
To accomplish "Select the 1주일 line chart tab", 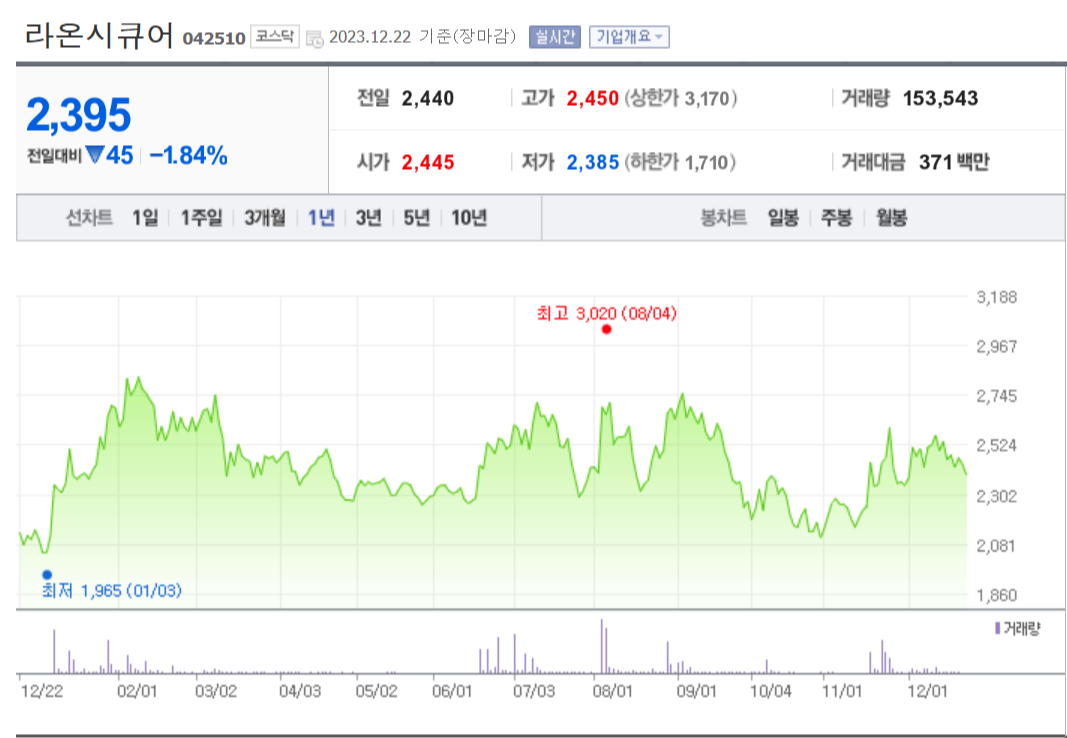I will click(201, 218).
